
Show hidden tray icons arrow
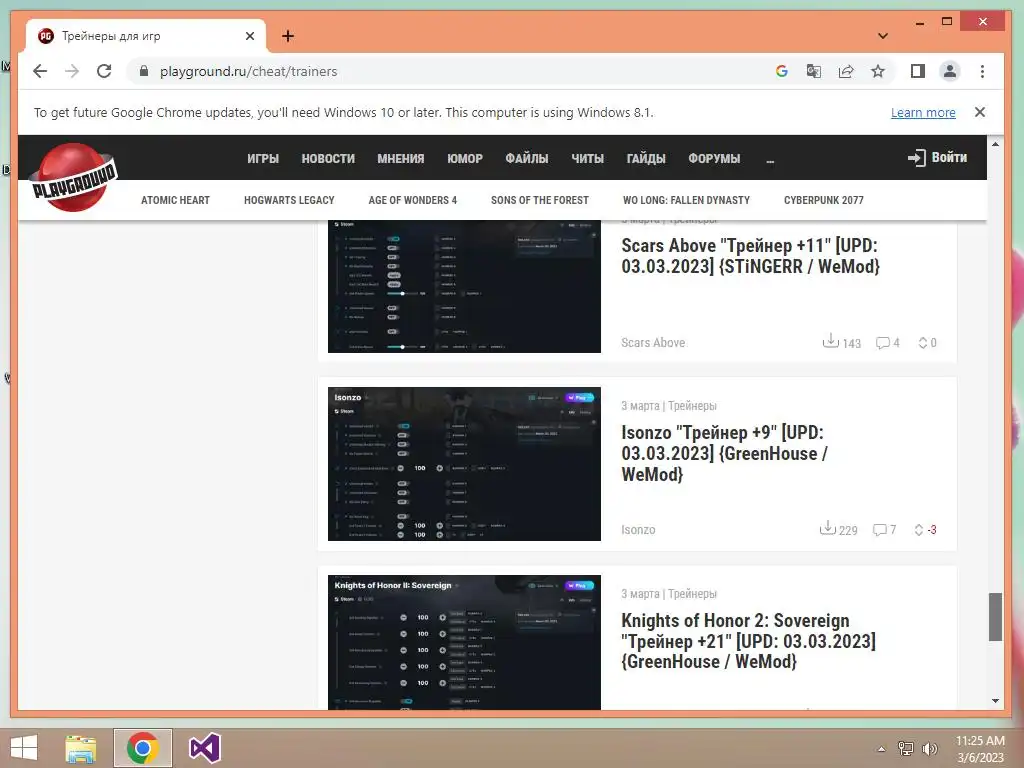tap(881, 749)
